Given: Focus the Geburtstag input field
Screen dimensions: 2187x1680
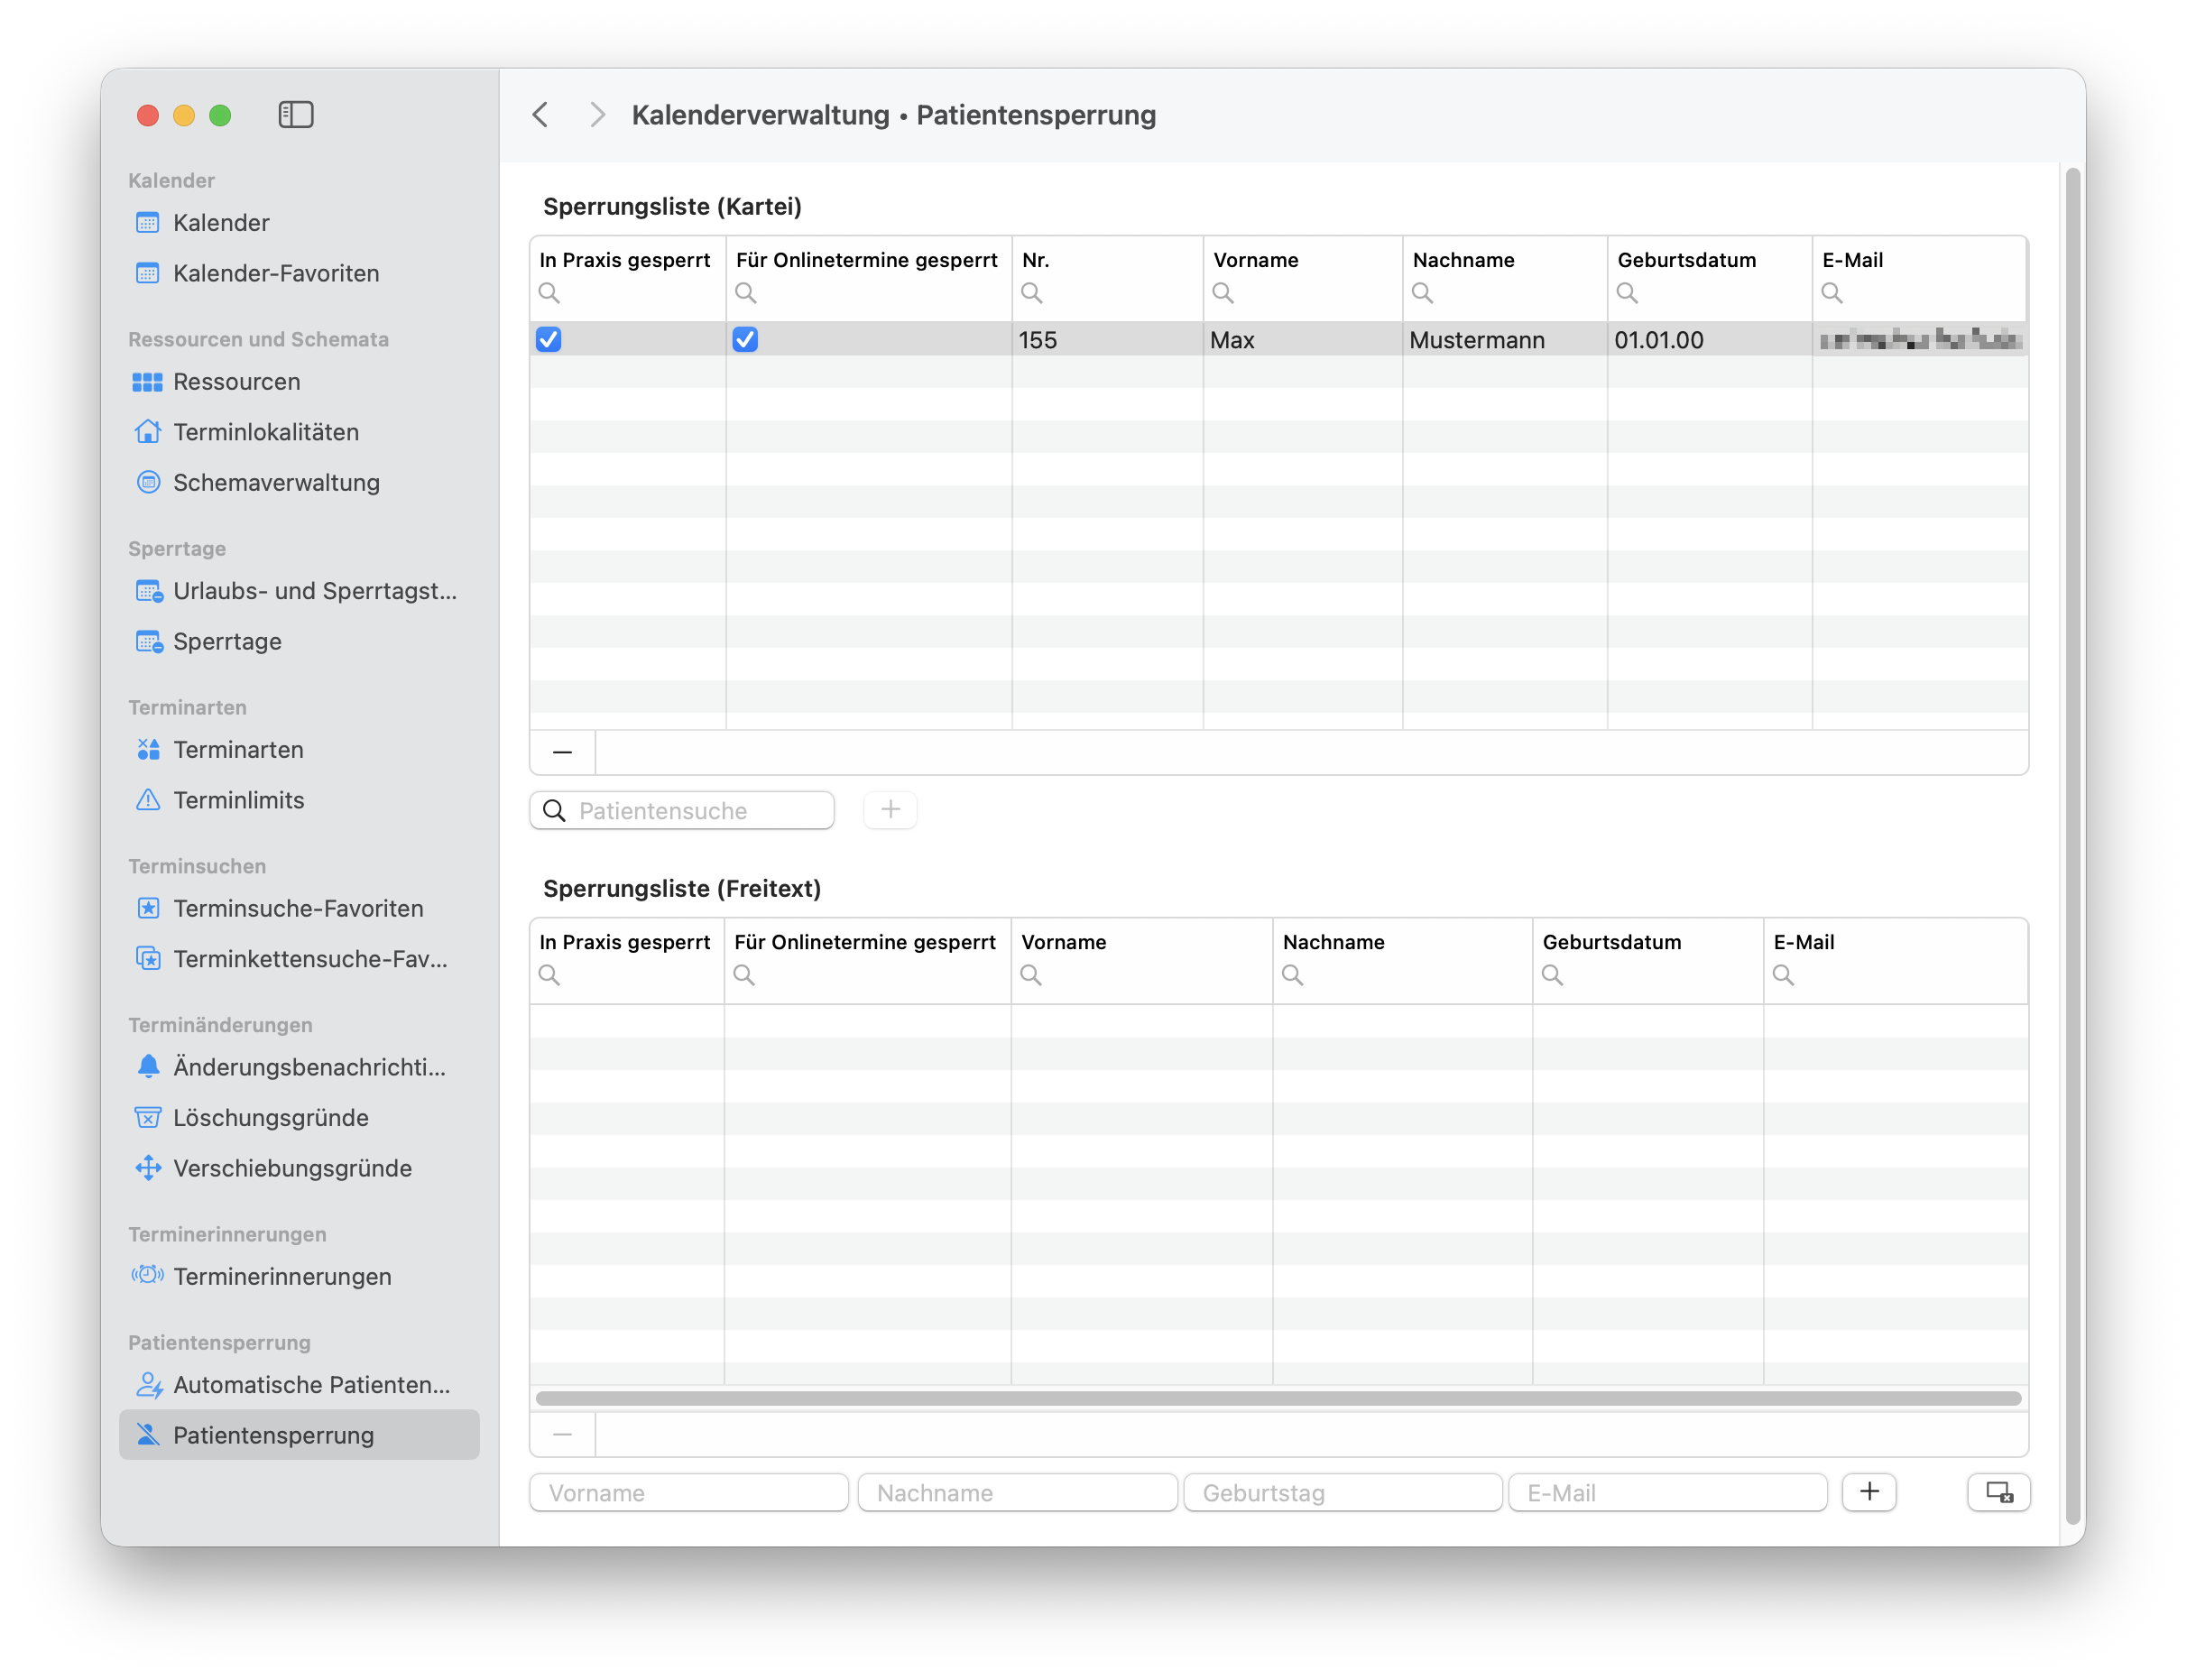Looking at the screenshot, I should [x=1342, y=1492].
